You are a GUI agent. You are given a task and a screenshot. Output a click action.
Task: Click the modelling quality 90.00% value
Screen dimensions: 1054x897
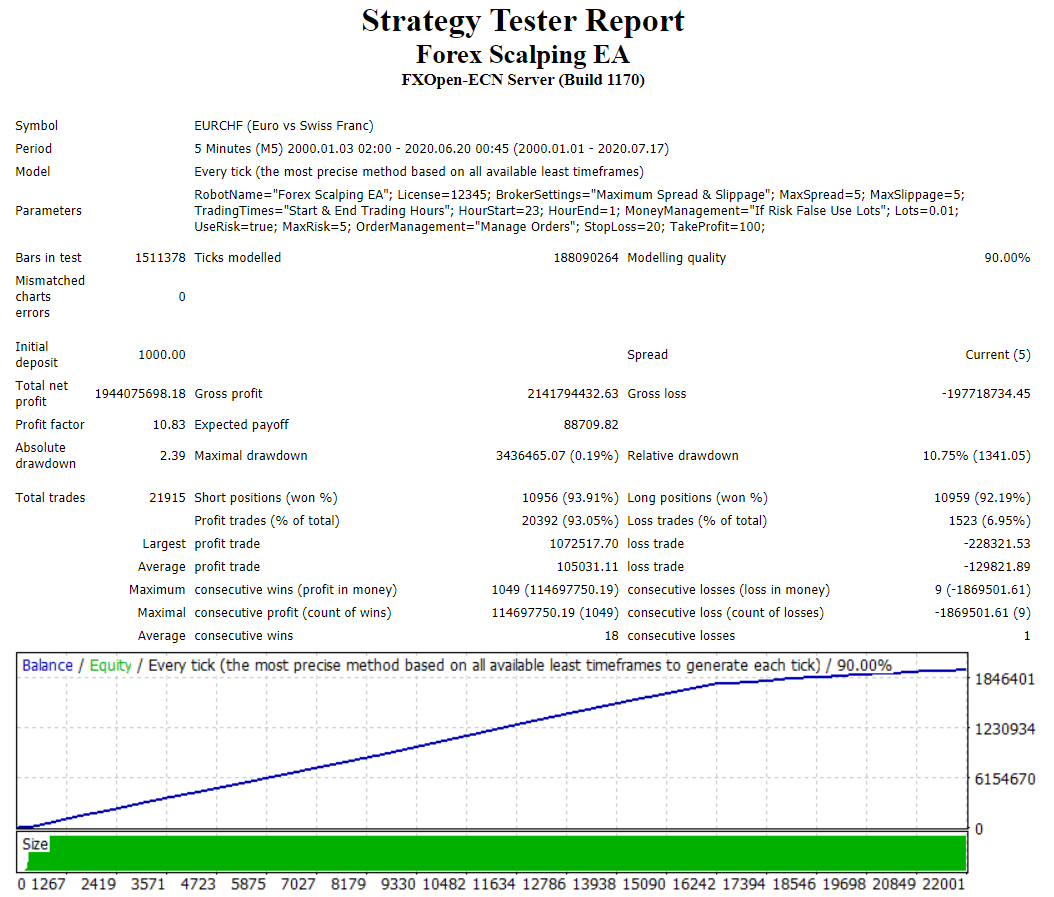coord(1006,258)
